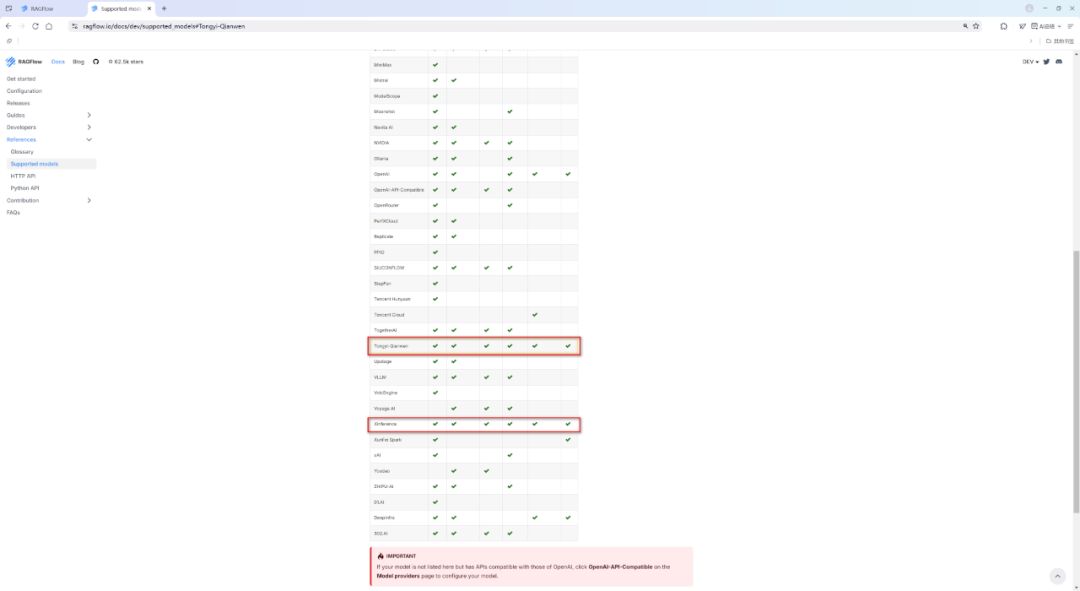Click the 62.5k stars link
This screenshot has height=591, width=1080.
[x=126, y=62]
